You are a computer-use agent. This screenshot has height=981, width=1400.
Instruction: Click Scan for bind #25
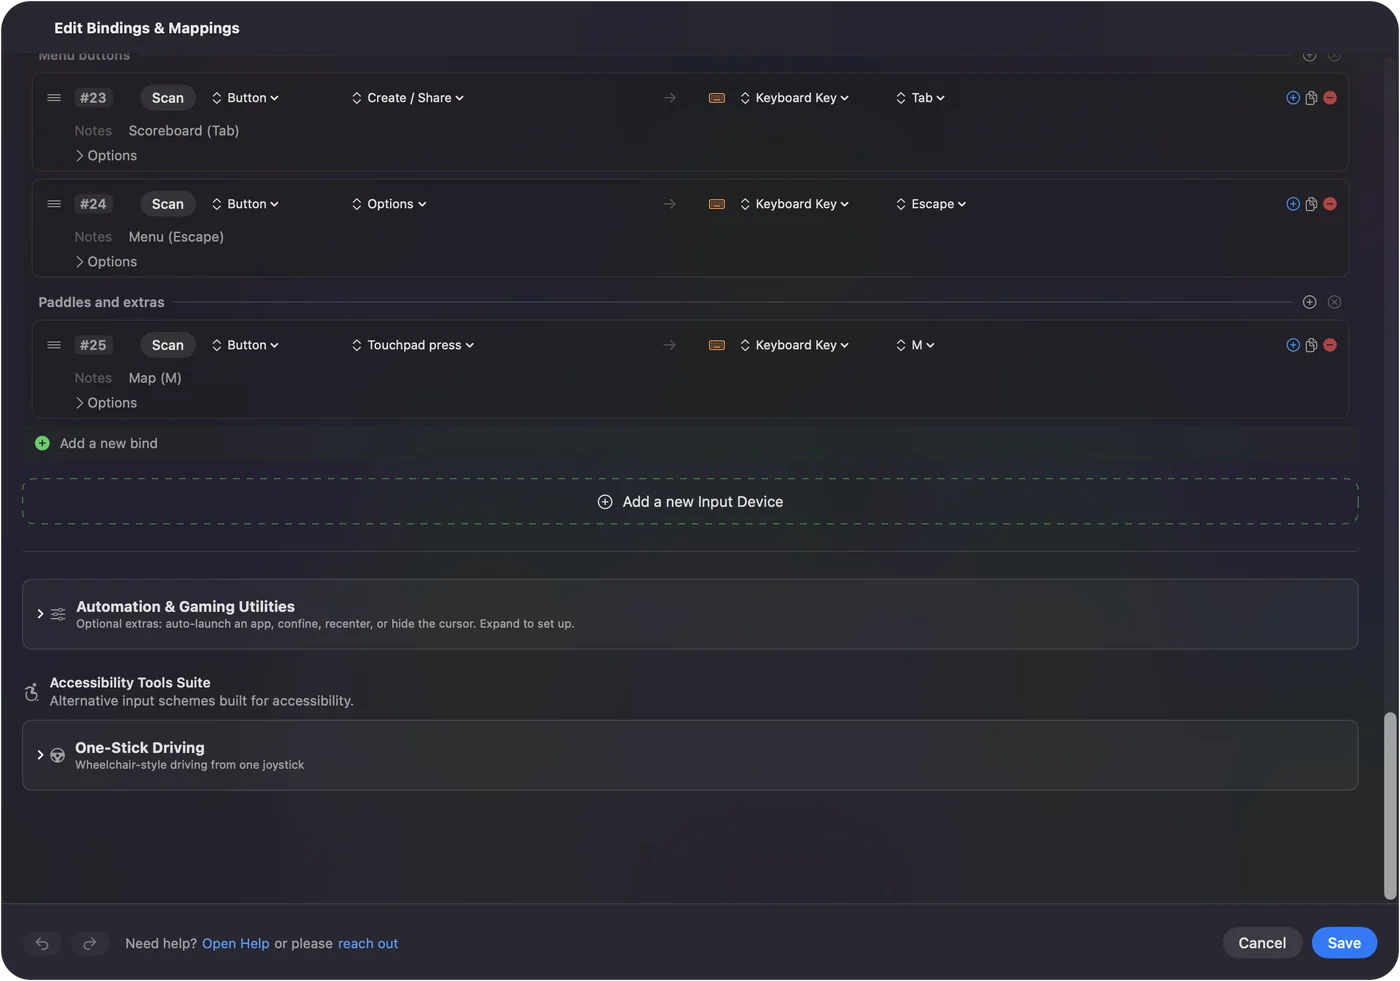click(x=168, y=345)
